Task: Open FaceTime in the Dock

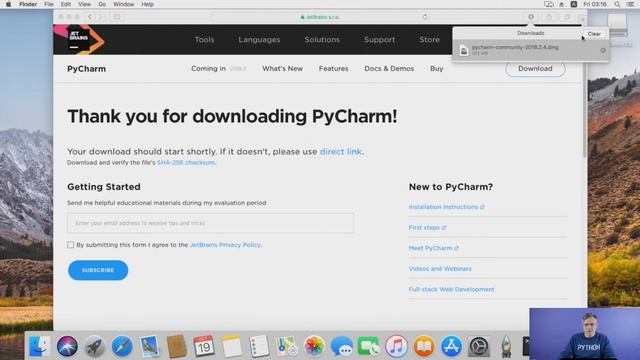Action: point(369,346)
